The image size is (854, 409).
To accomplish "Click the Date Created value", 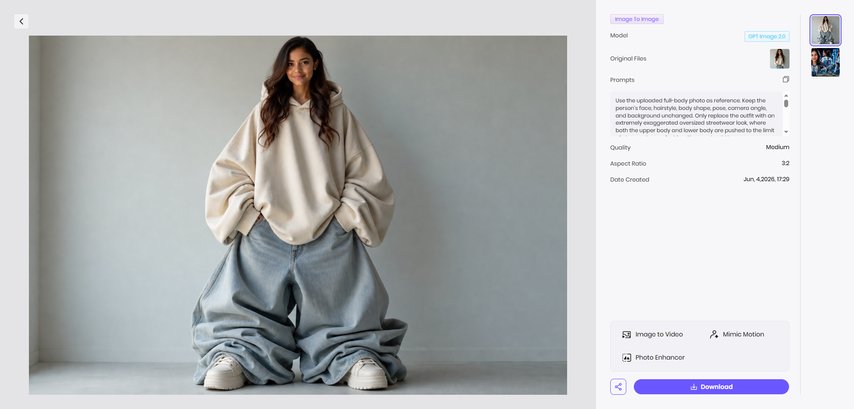I will coord(766,179).
